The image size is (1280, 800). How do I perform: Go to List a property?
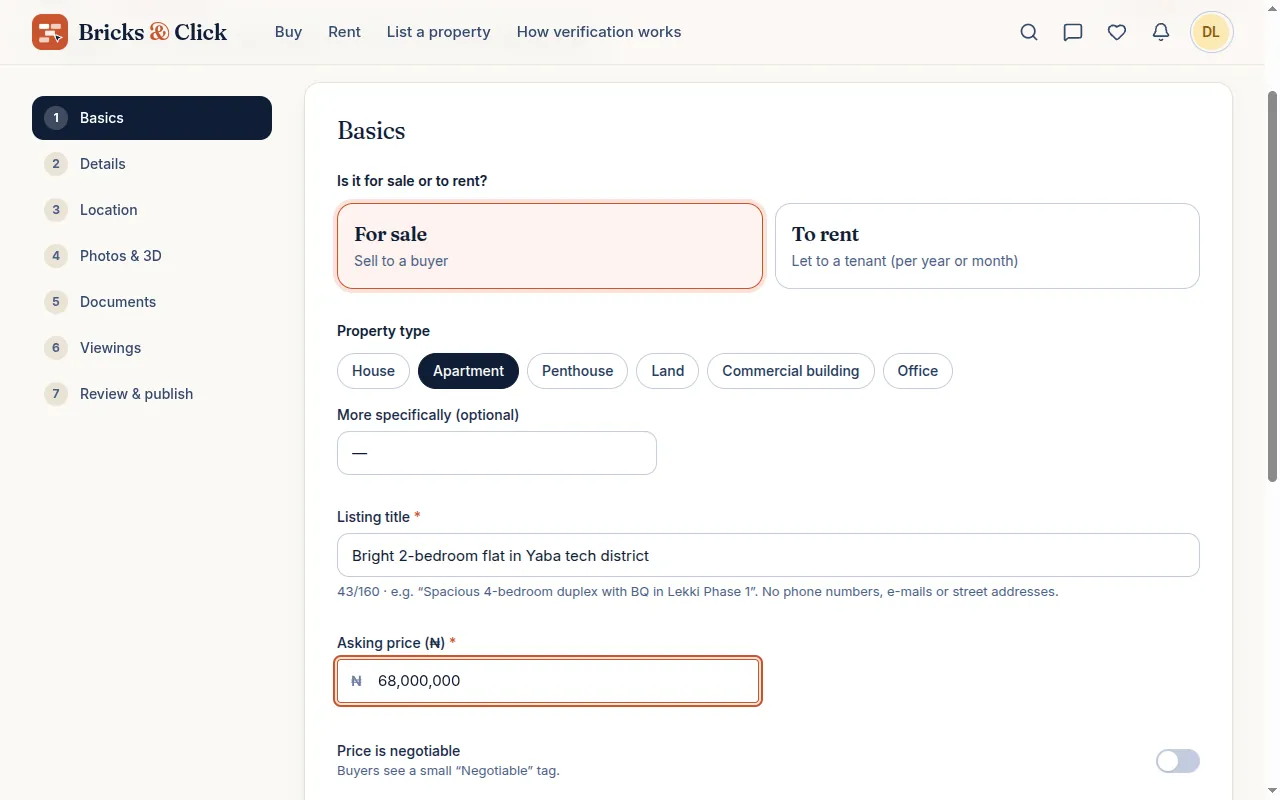(439, 32)
